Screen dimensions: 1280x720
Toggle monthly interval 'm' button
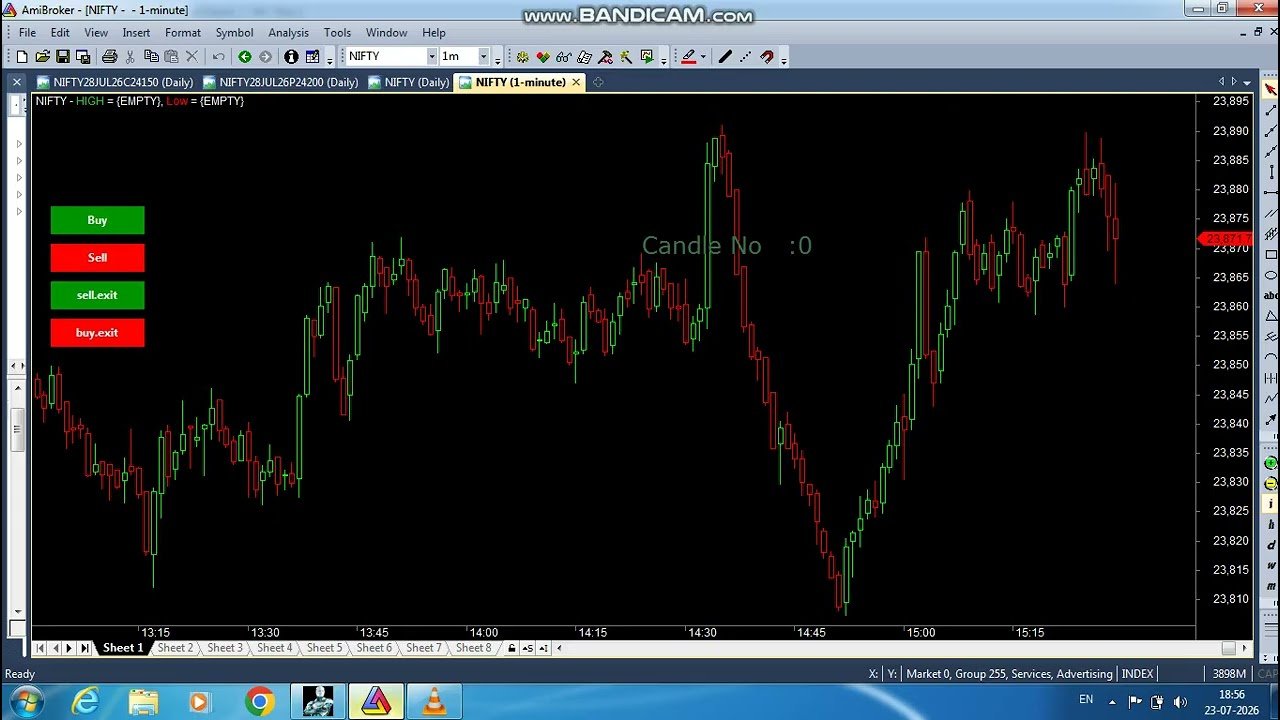click(1271, 587)
